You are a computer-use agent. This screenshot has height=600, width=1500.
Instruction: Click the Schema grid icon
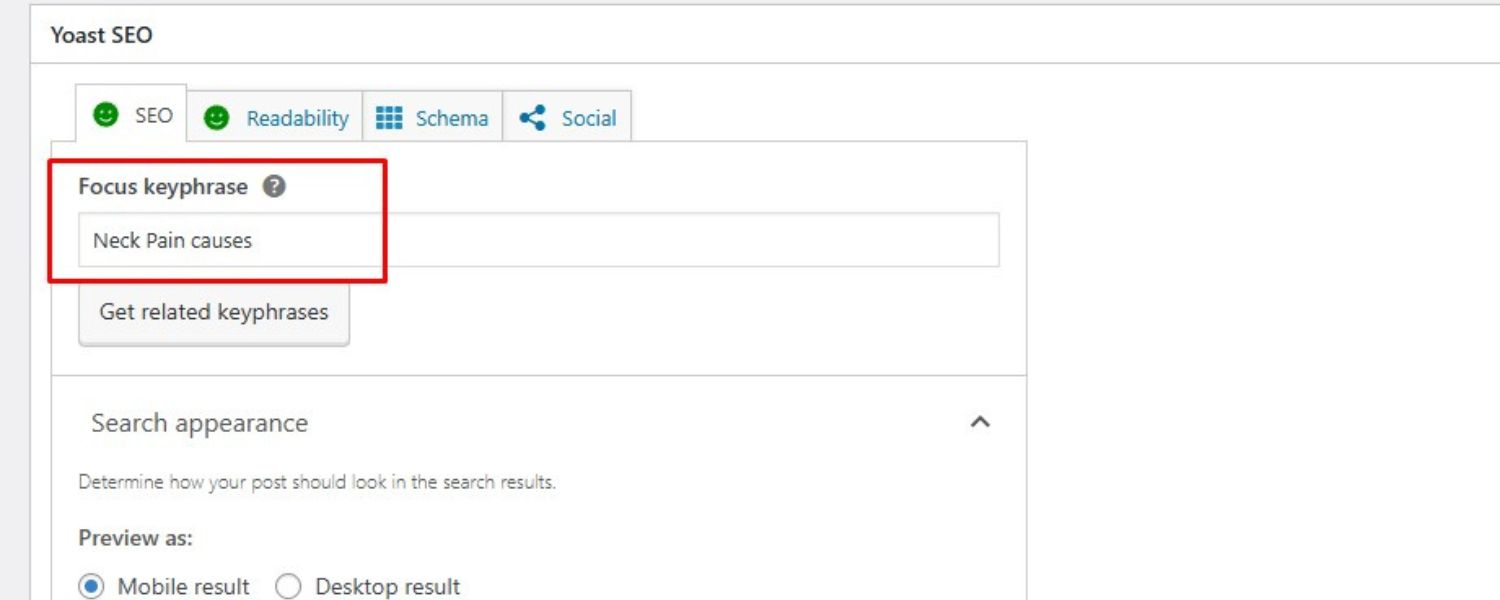[389, 118]
